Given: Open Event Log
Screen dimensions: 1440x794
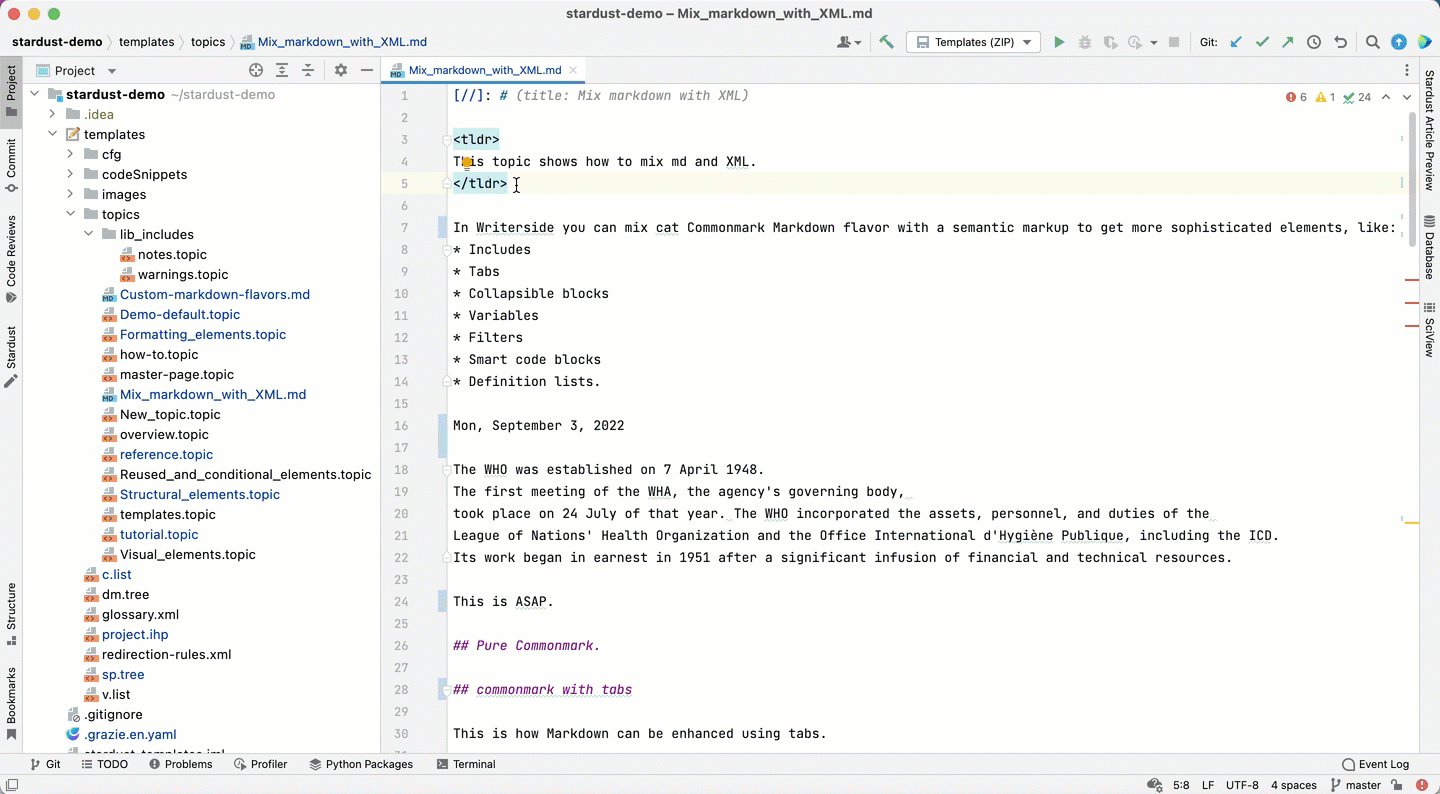Looking at the screenshot, I should [x=1375, y=764].
